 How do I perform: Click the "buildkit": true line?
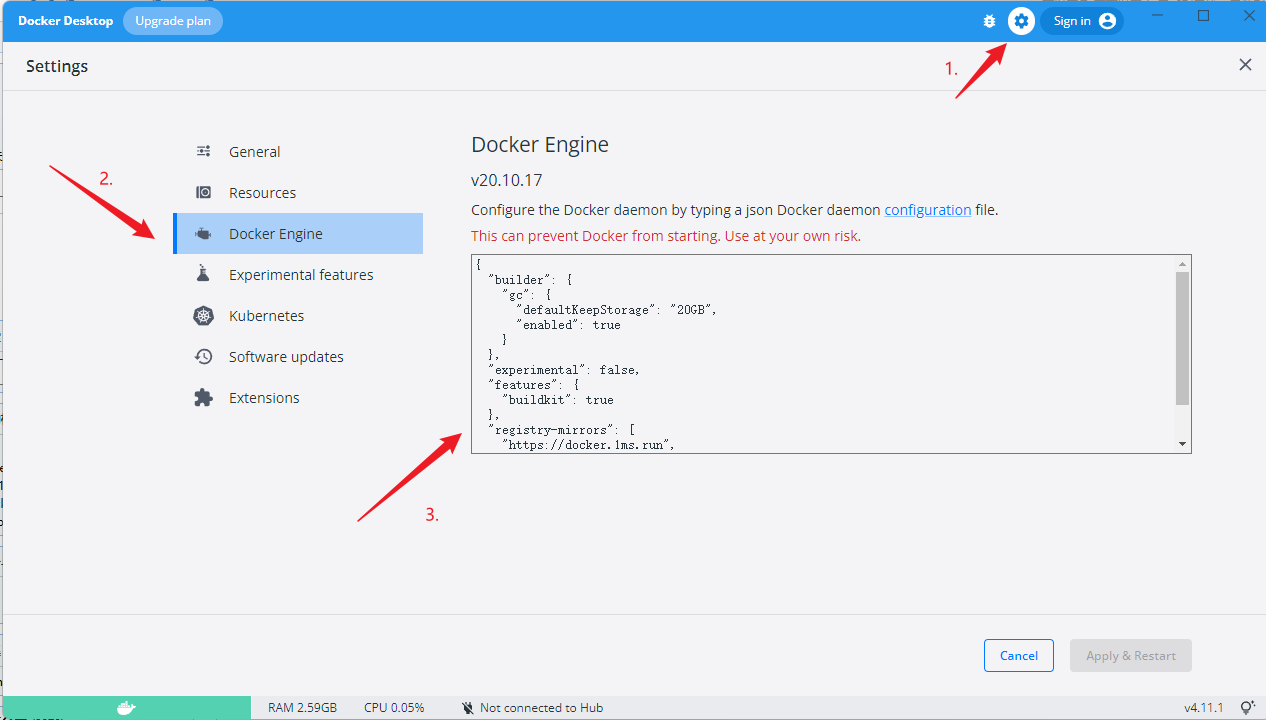(x=557, y=400)
